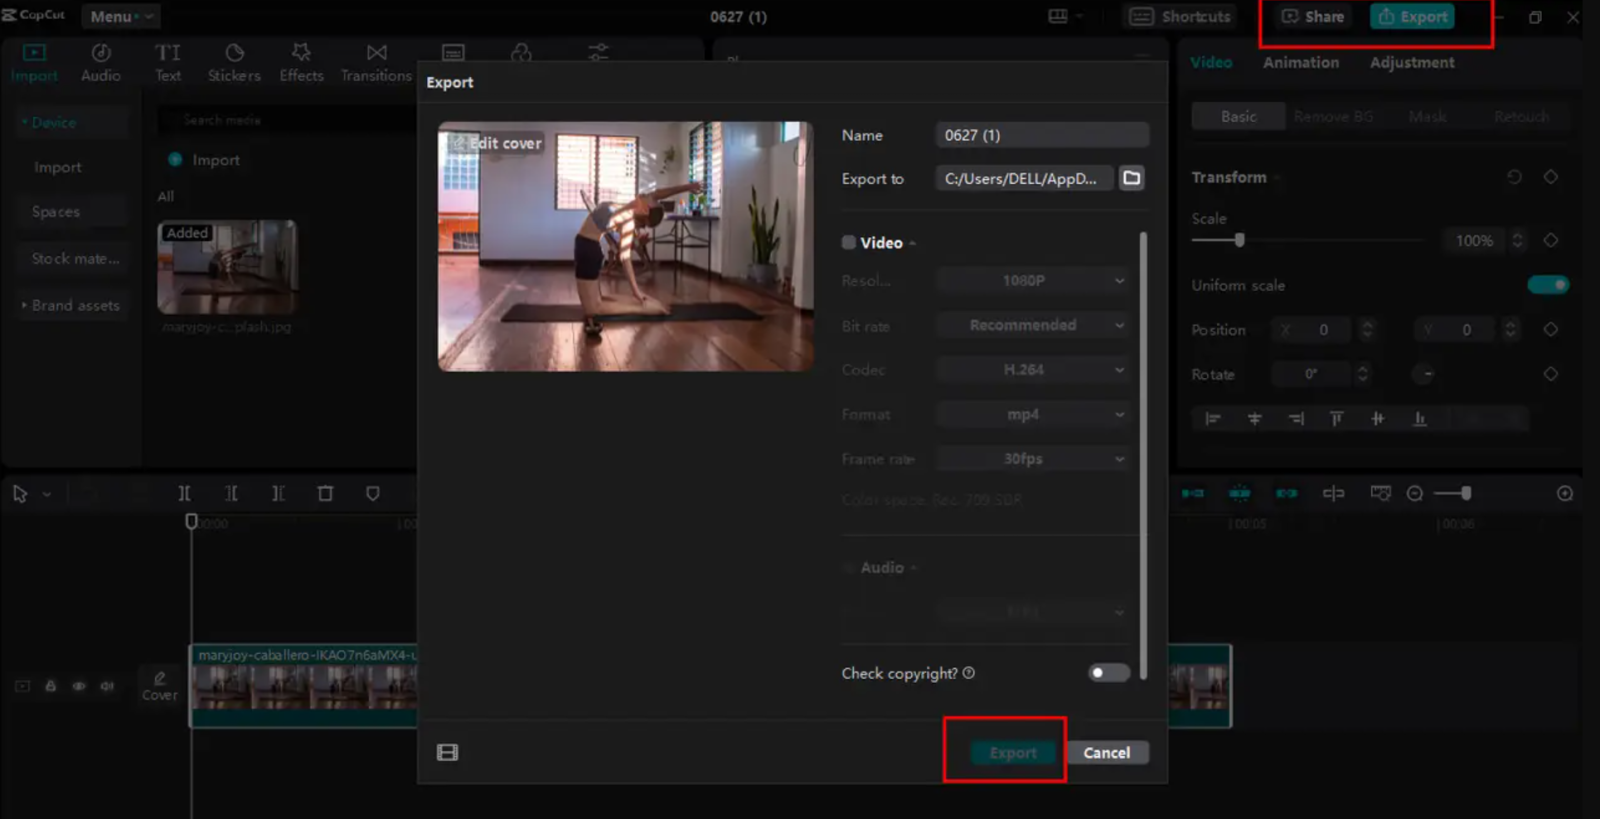1600x819 pixels.
Task: Toggle the Video export checkbox
Action: tap(849, 242)
